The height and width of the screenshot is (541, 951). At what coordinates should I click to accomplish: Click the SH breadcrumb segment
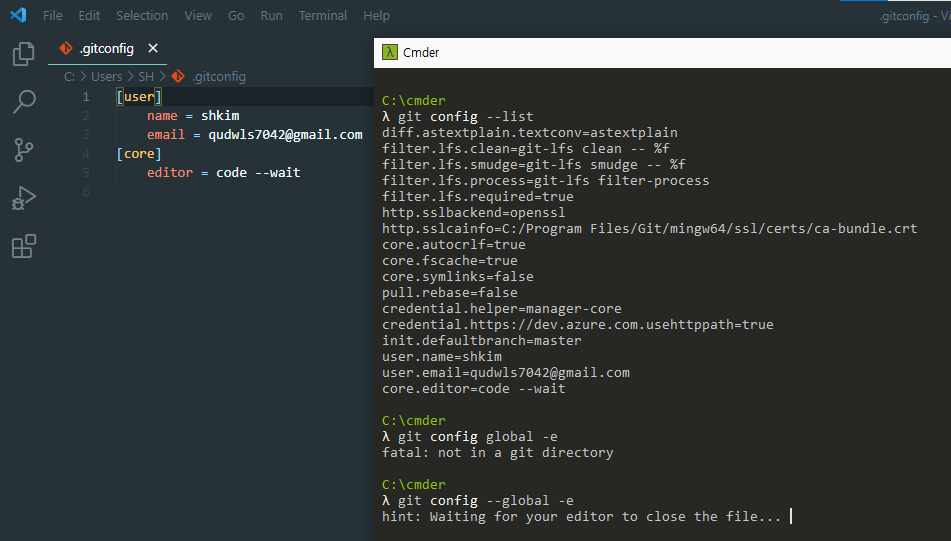click(146, 76)
